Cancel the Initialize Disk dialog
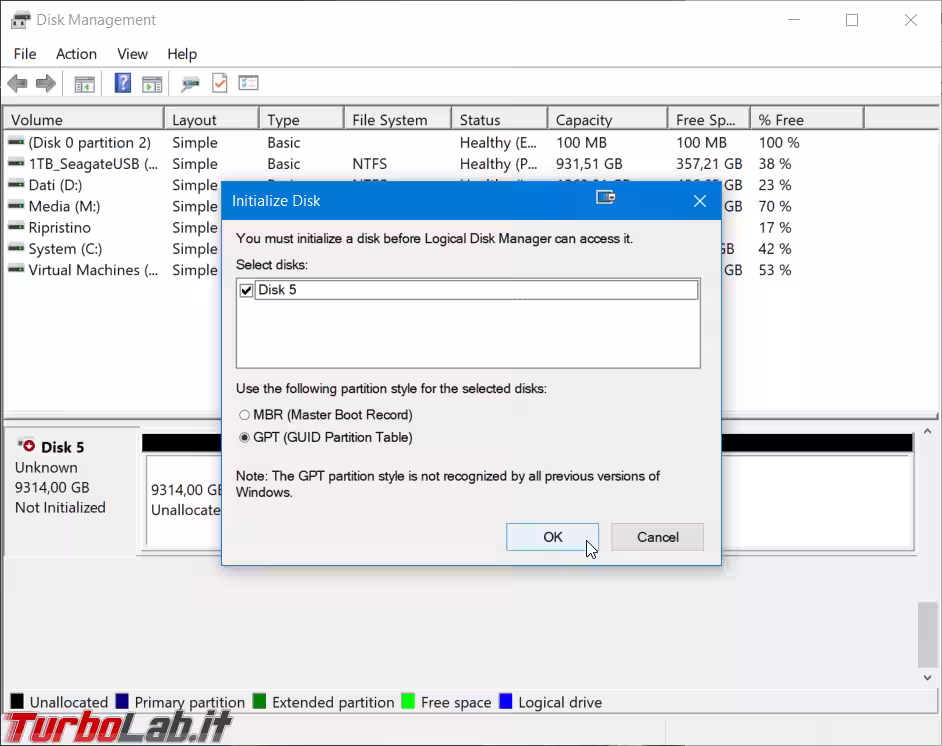942x746 pixels. tap(657, 537)
